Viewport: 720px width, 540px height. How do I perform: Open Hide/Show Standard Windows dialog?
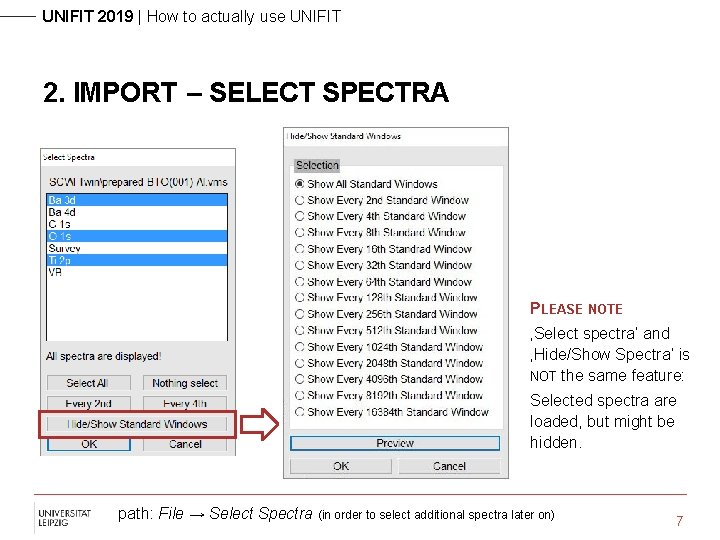[137, 424]
